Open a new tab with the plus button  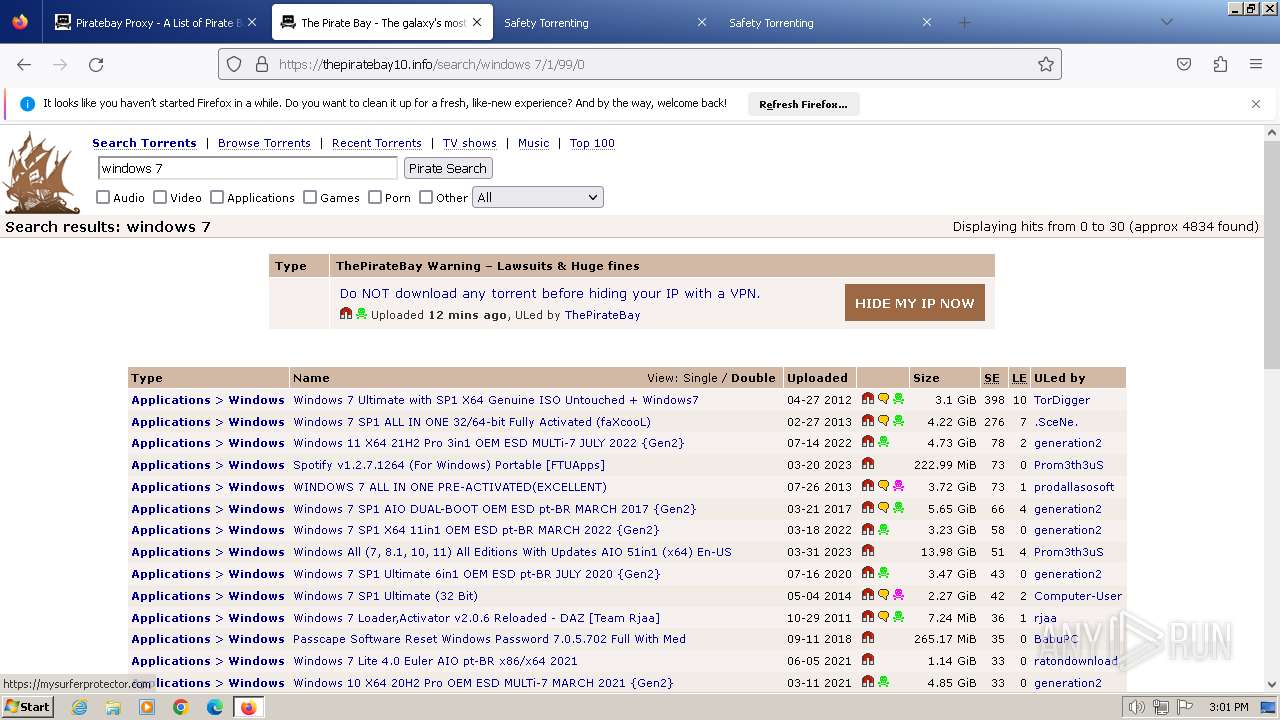pos(964,22)
